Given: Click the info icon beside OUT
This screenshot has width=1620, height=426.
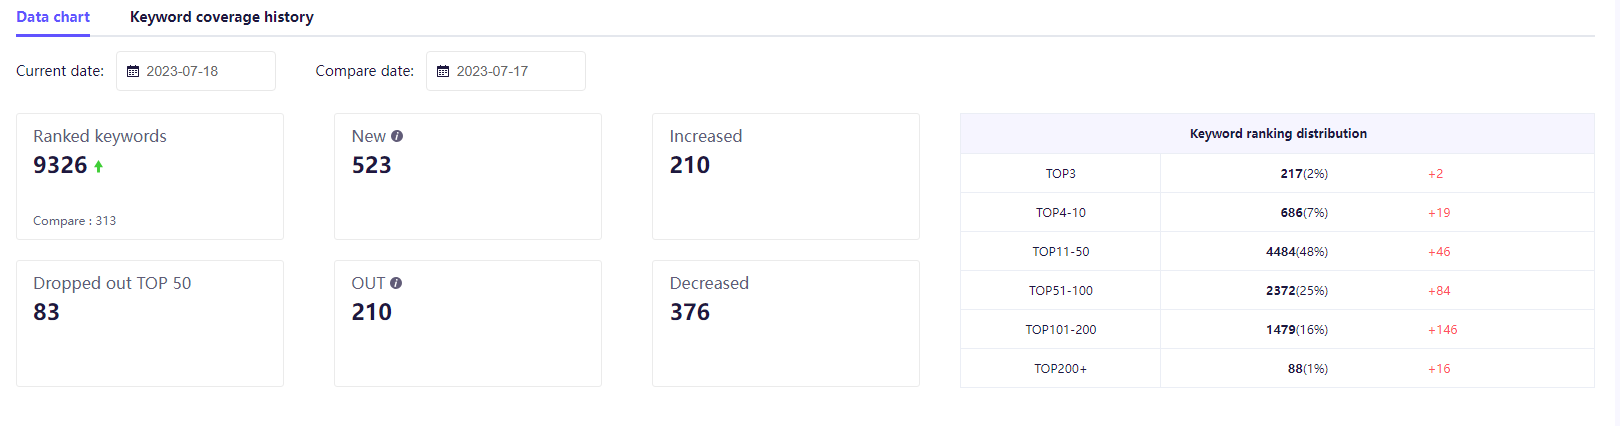Looking at the screenshot, I should [396, 283].
